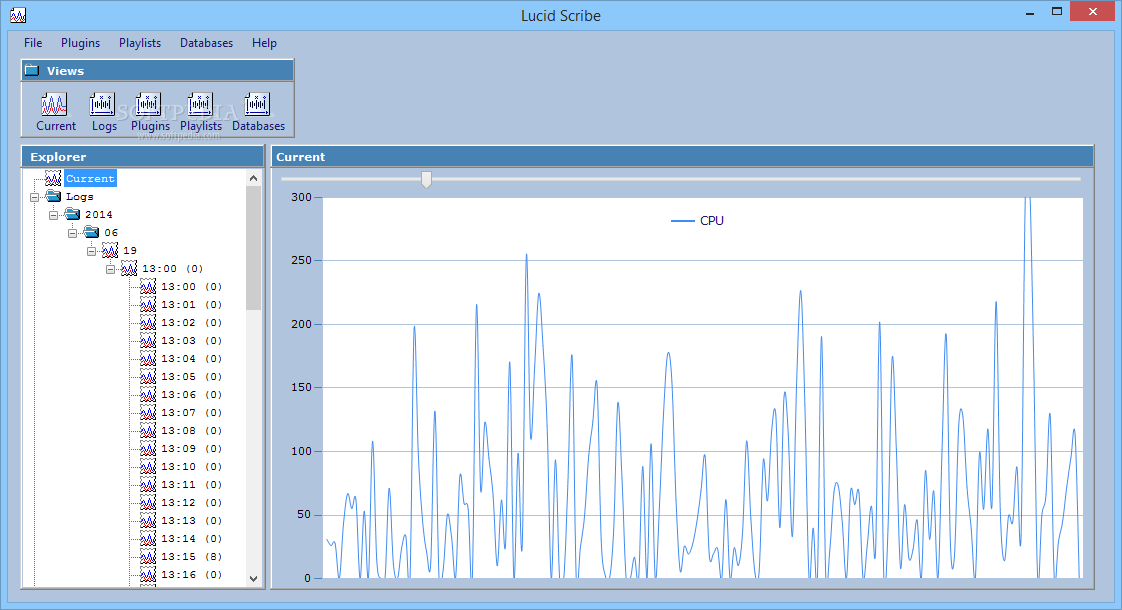
Task: Select the 13:12 (0) log entry
Action: pyautogui.click(x=191, y=503)
